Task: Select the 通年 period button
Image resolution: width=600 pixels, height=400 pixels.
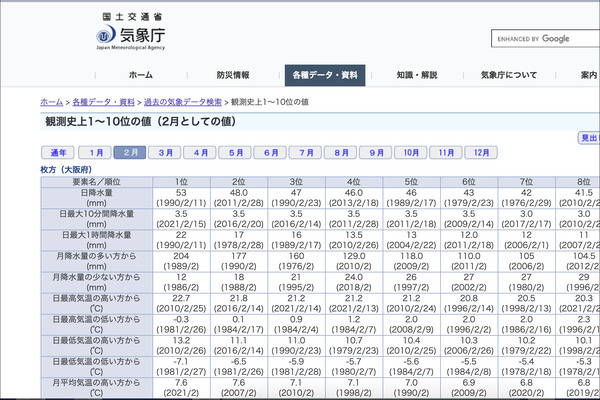Action: [58, 153]
